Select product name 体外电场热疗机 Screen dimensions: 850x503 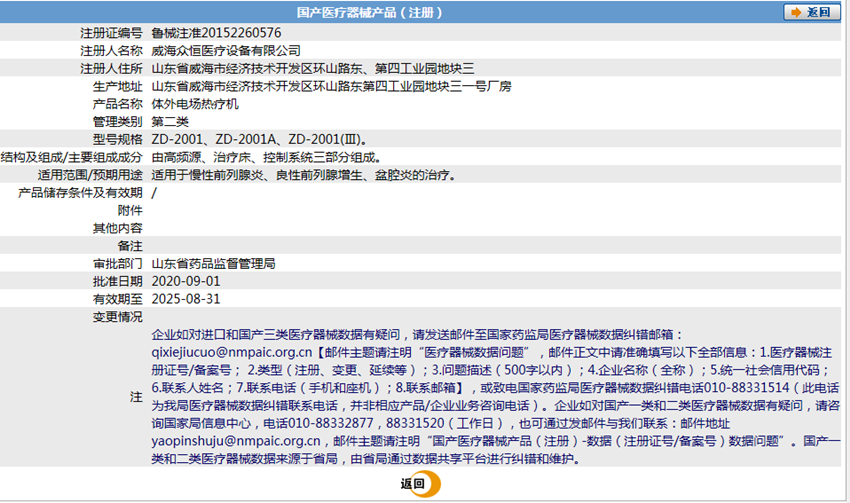tap(195, 104)
